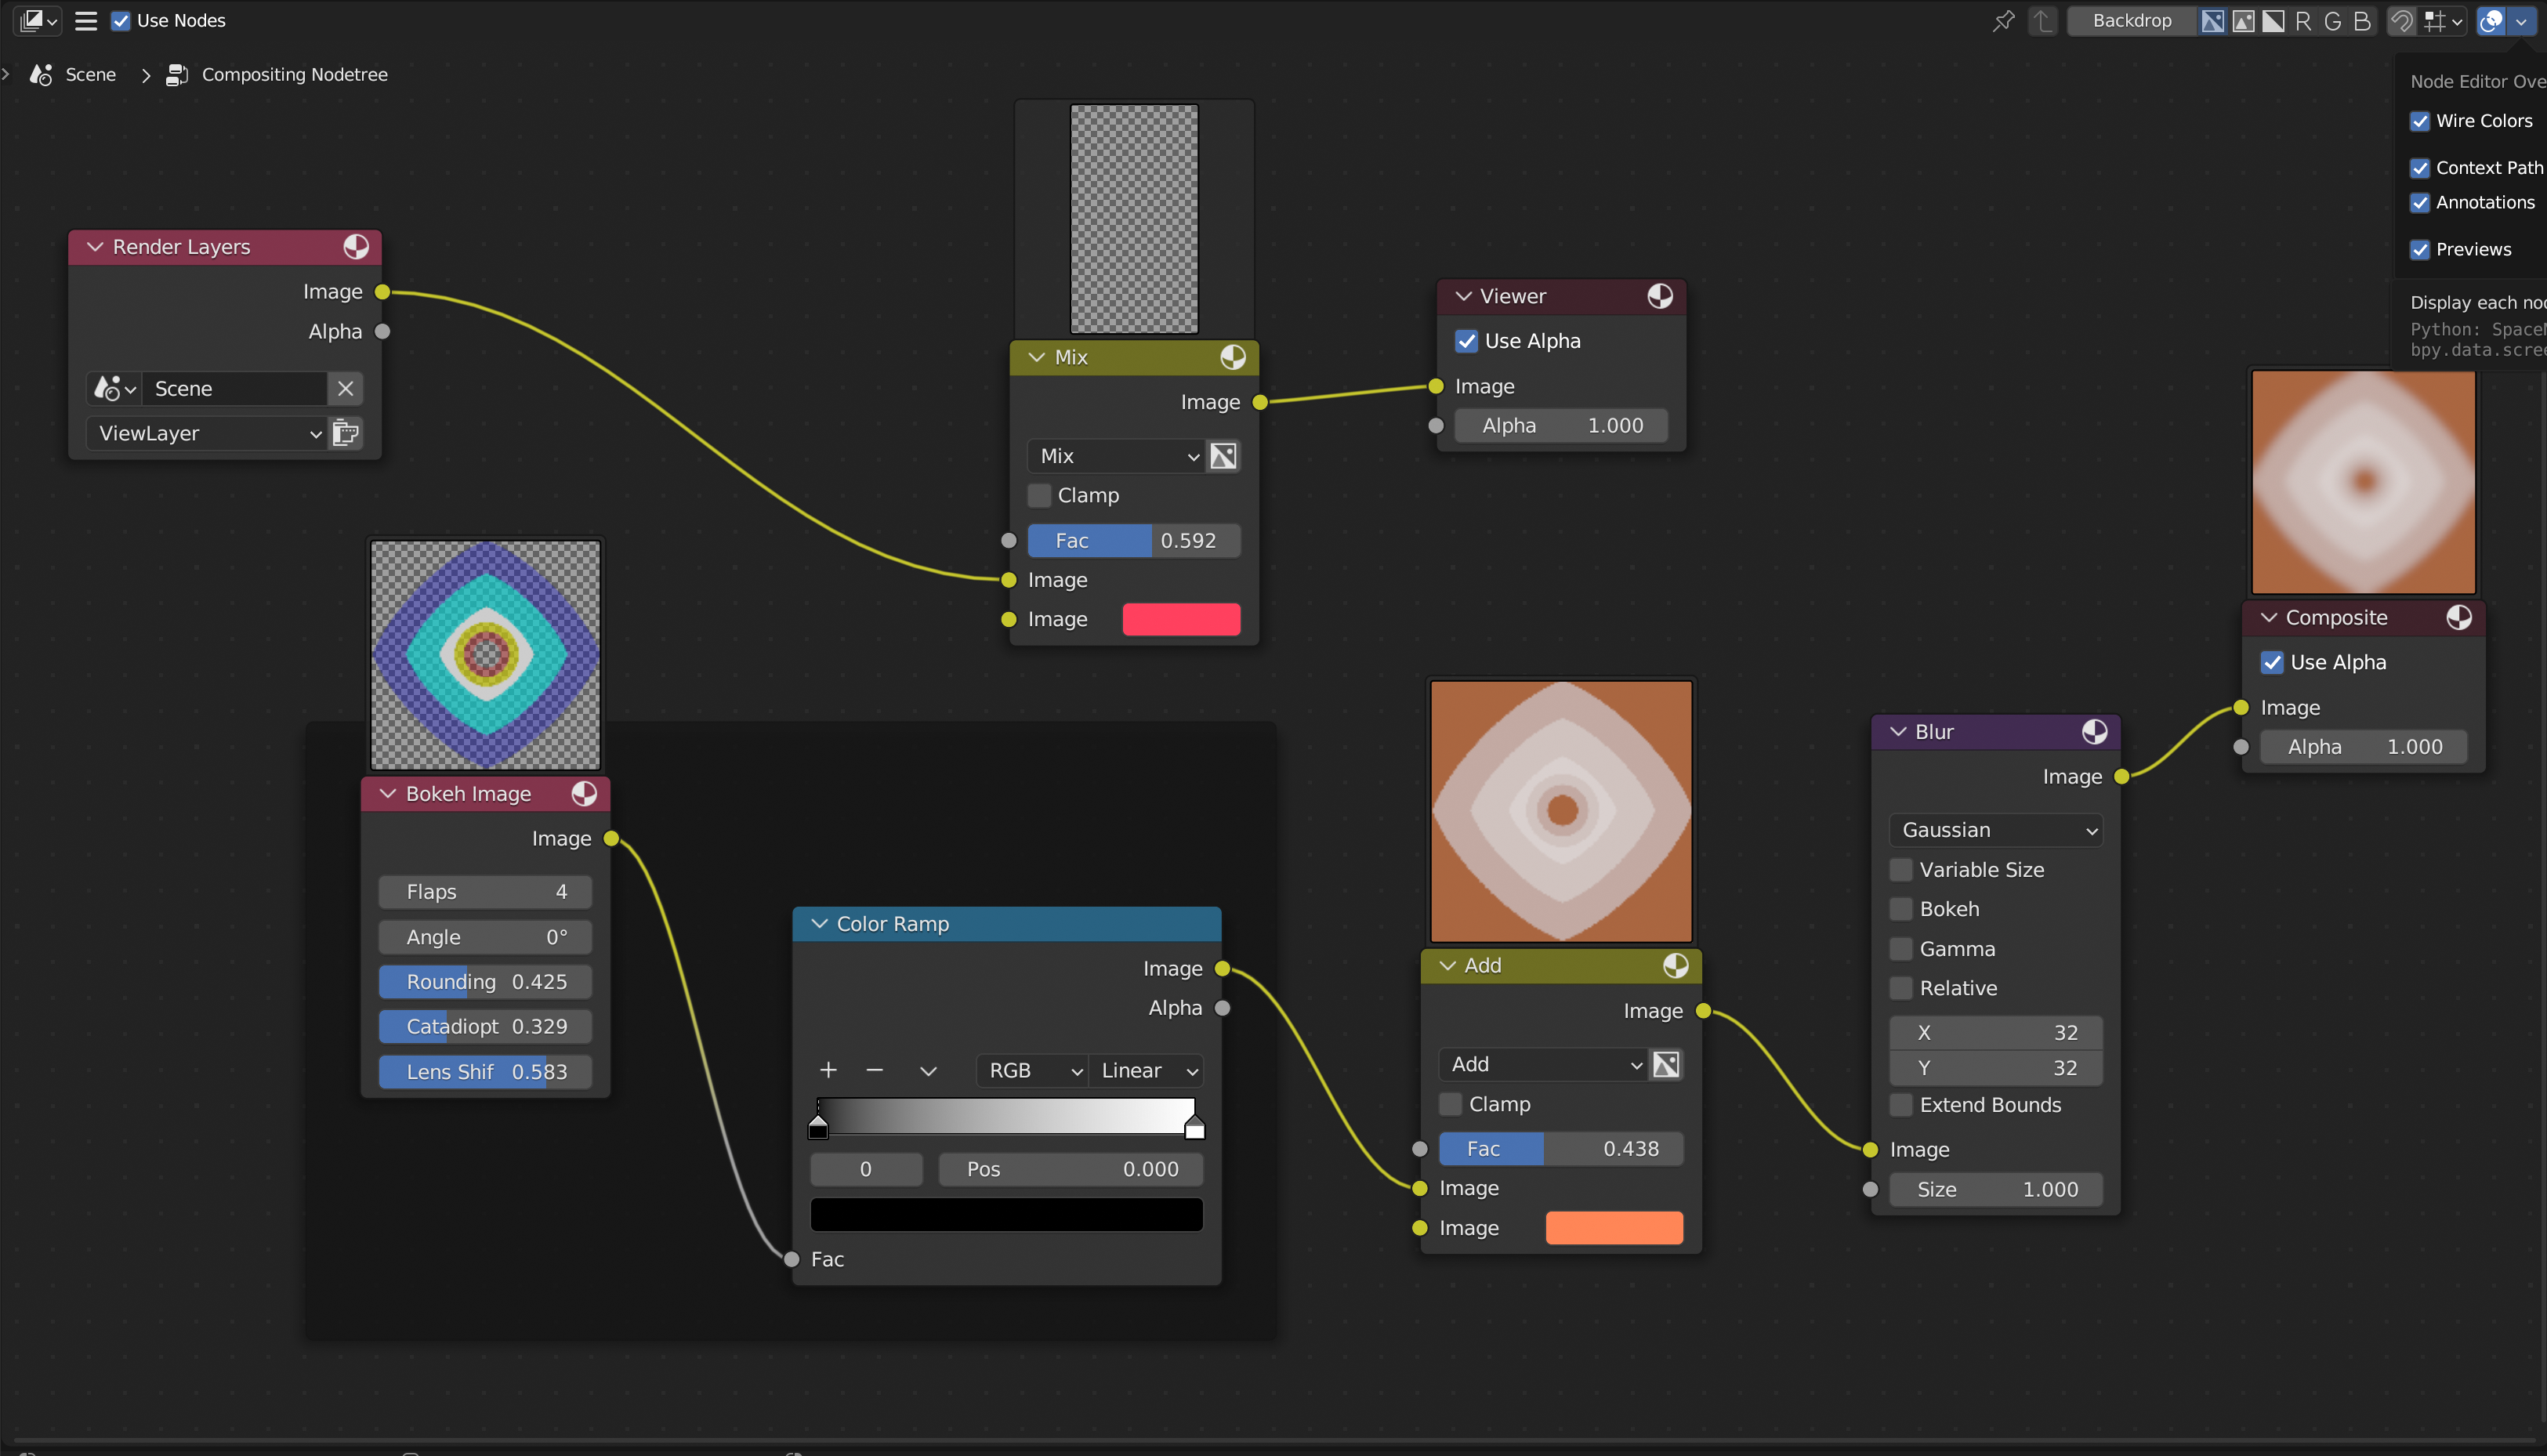Click the Color and Alpha display icon
The image size is (2547, 1456).
(x=2212, y=21)
